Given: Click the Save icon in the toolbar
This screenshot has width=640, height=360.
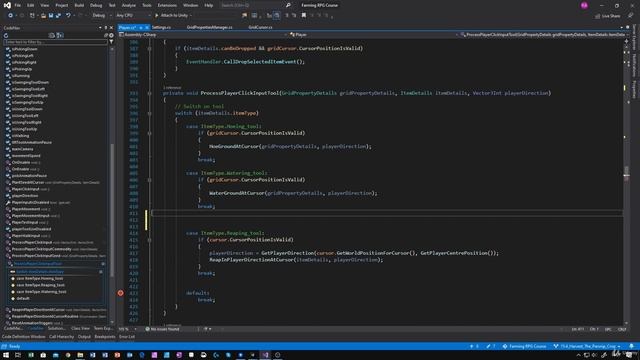Looking at the screenshot, I should coord(51,16).
